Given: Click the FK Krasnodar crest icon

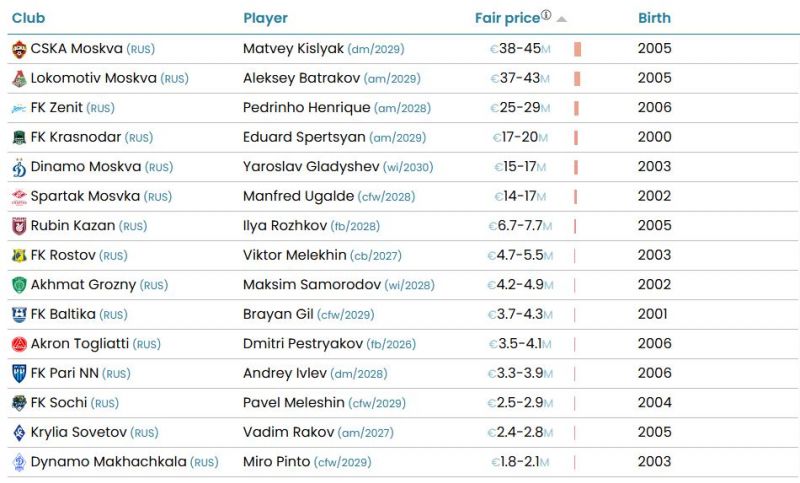Looking at the screenshot, I should coord(19,137).
